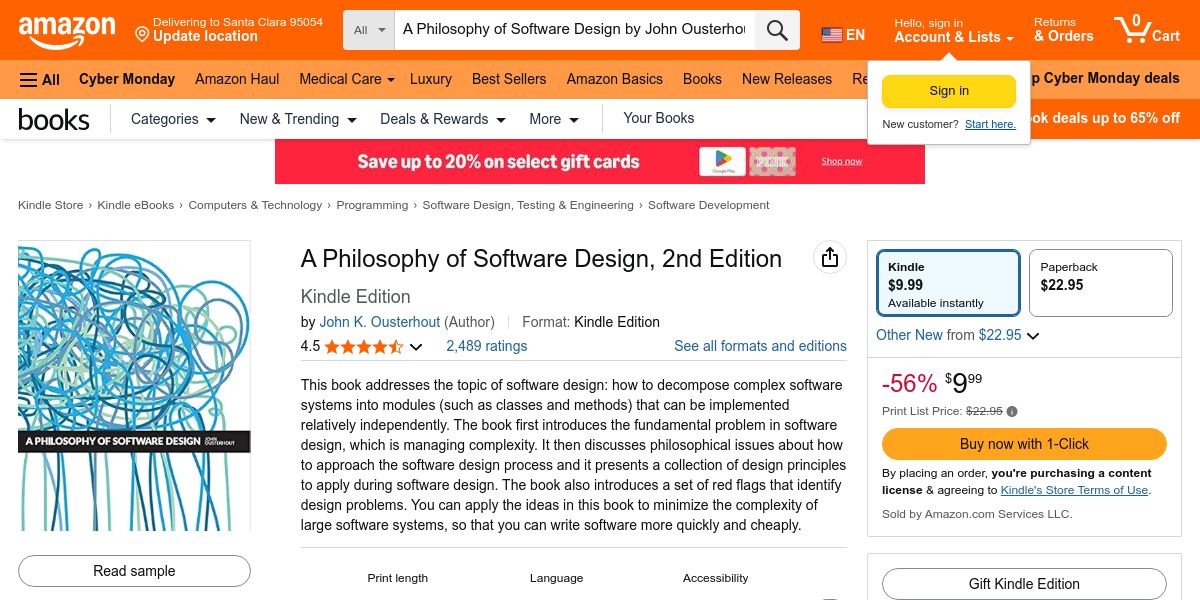Click Shop now in gift card banner
This screenshot has height=600, width=1200.
click(841, 161)
